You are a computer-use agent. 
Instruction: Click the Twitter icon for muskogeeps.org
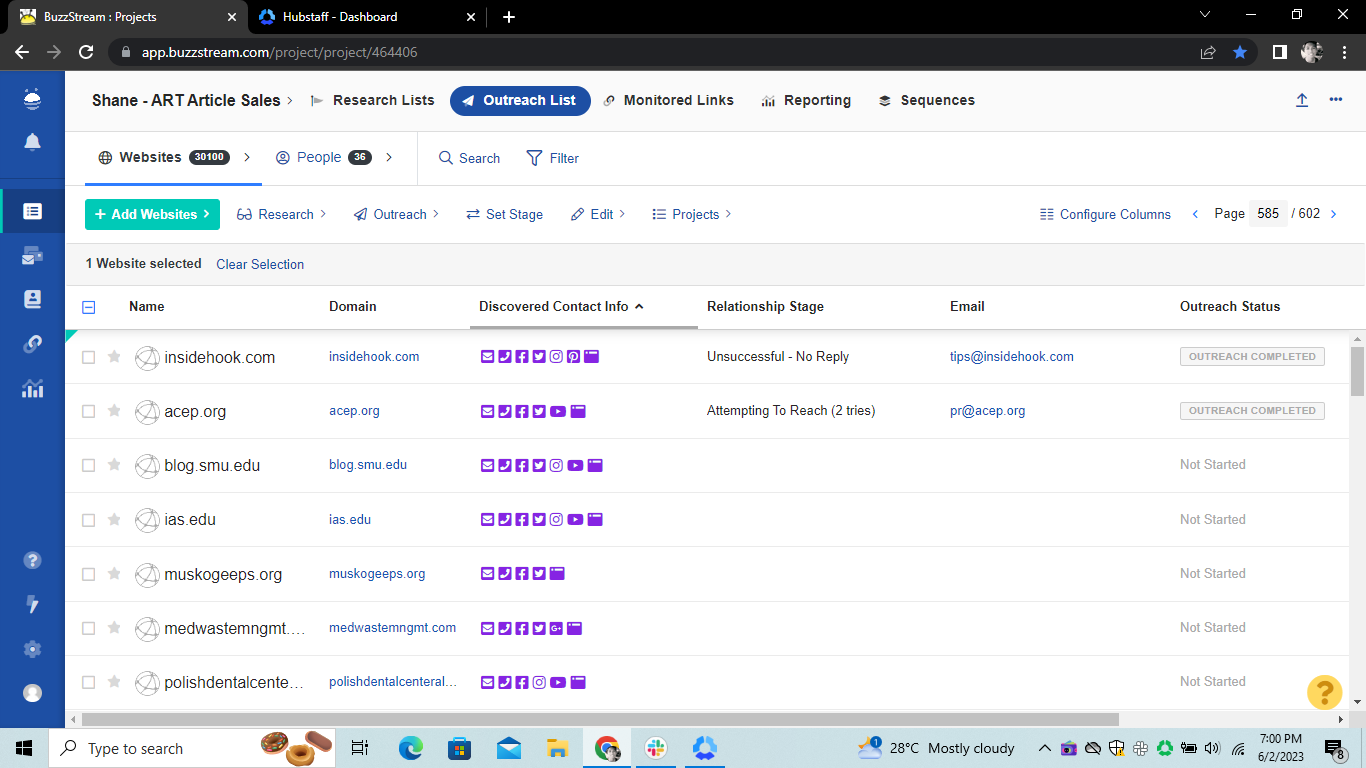pyautogui.click(x=539, y=574)
